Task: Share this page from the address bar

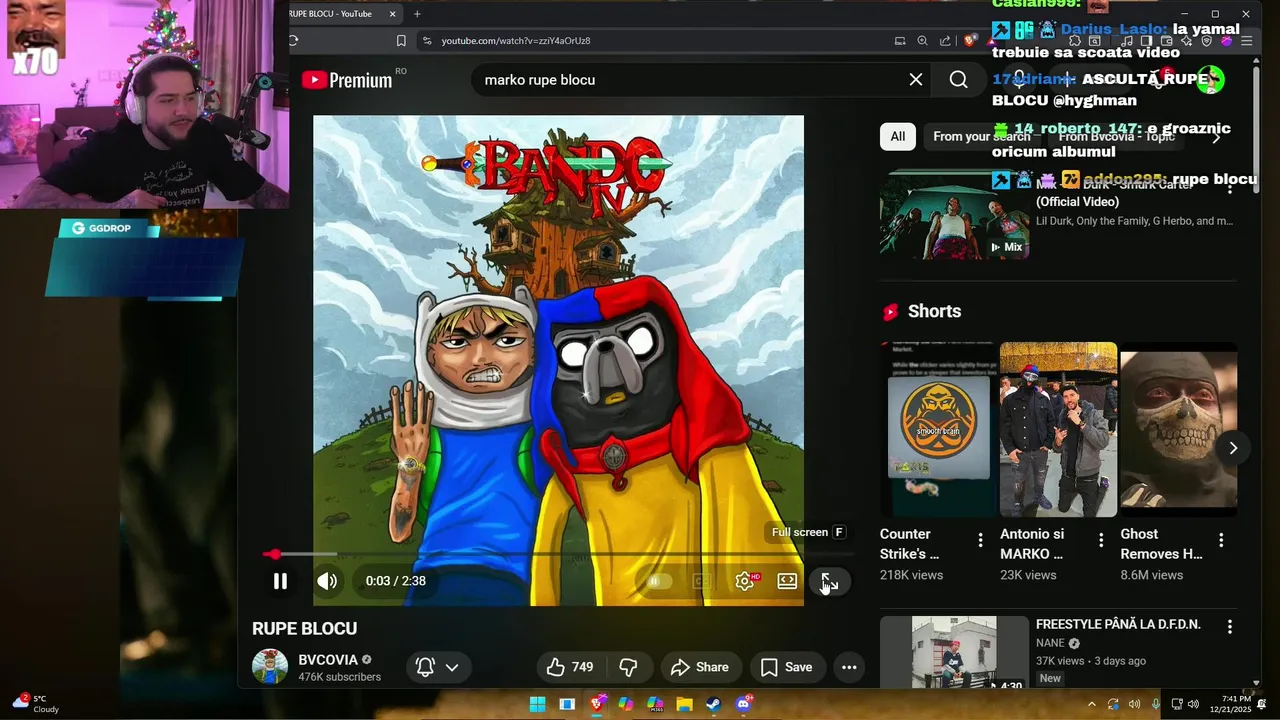Action: (x=945, y=41)
